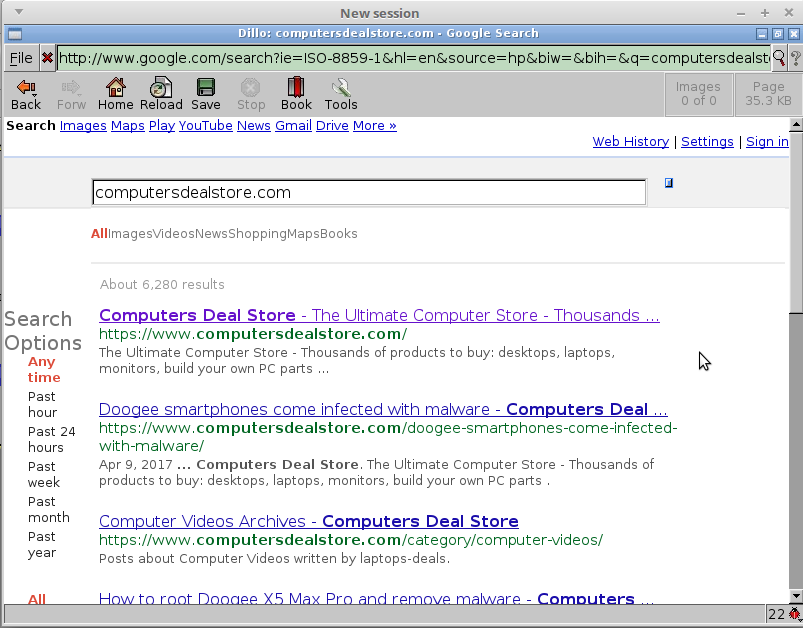Filter results to Past hour

pos(43,405)
